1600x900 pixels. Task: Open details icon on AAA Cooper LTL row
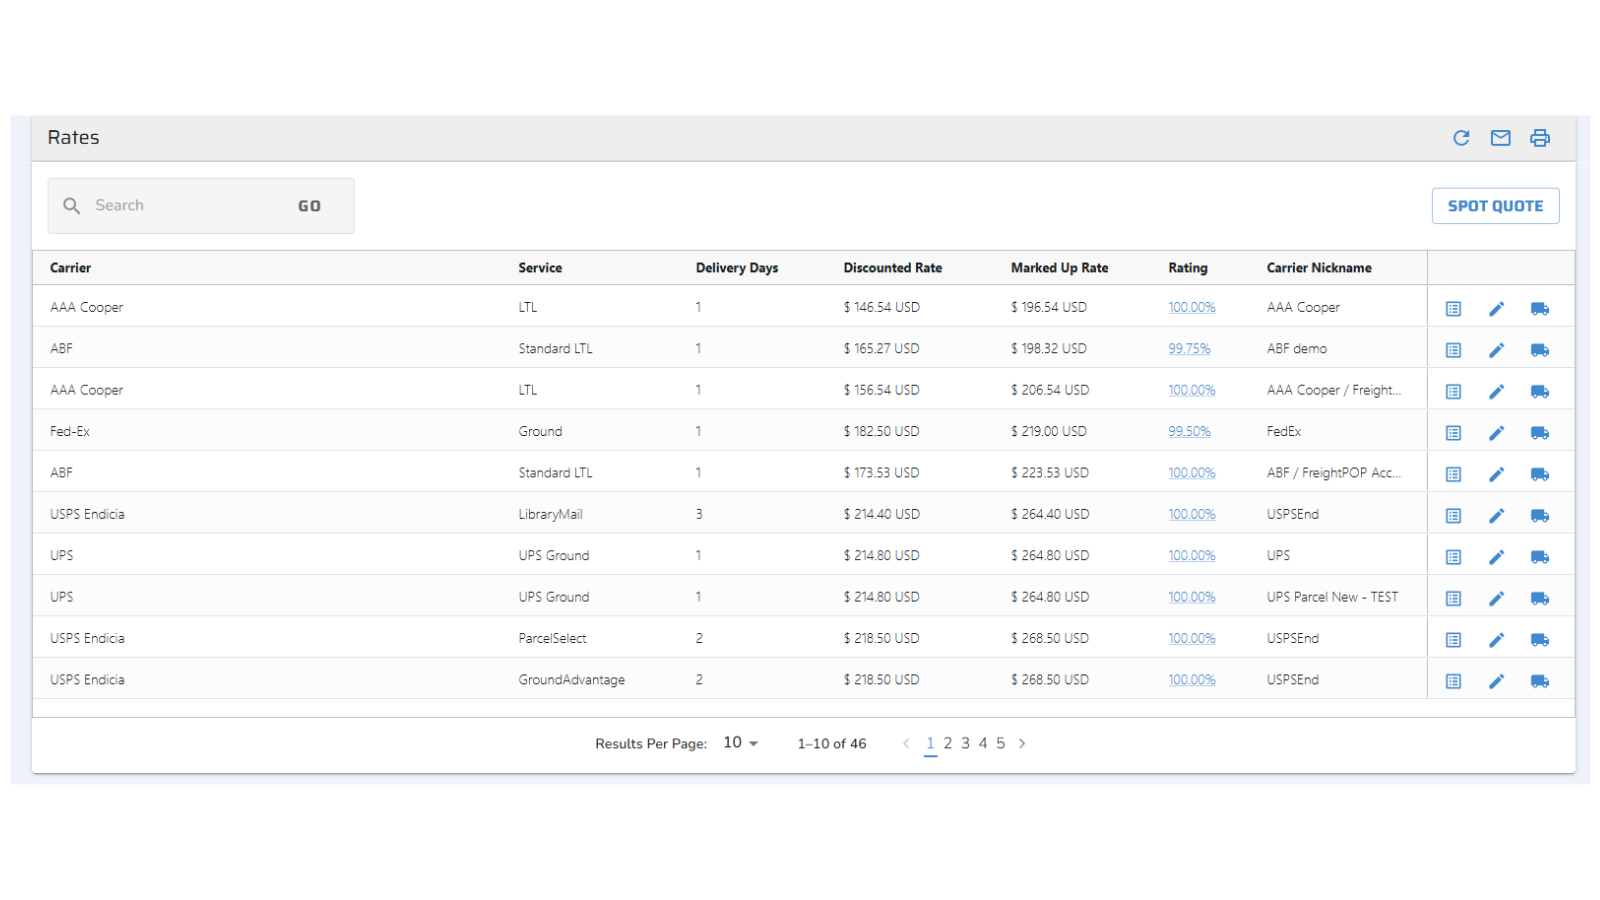(1452, 308)
